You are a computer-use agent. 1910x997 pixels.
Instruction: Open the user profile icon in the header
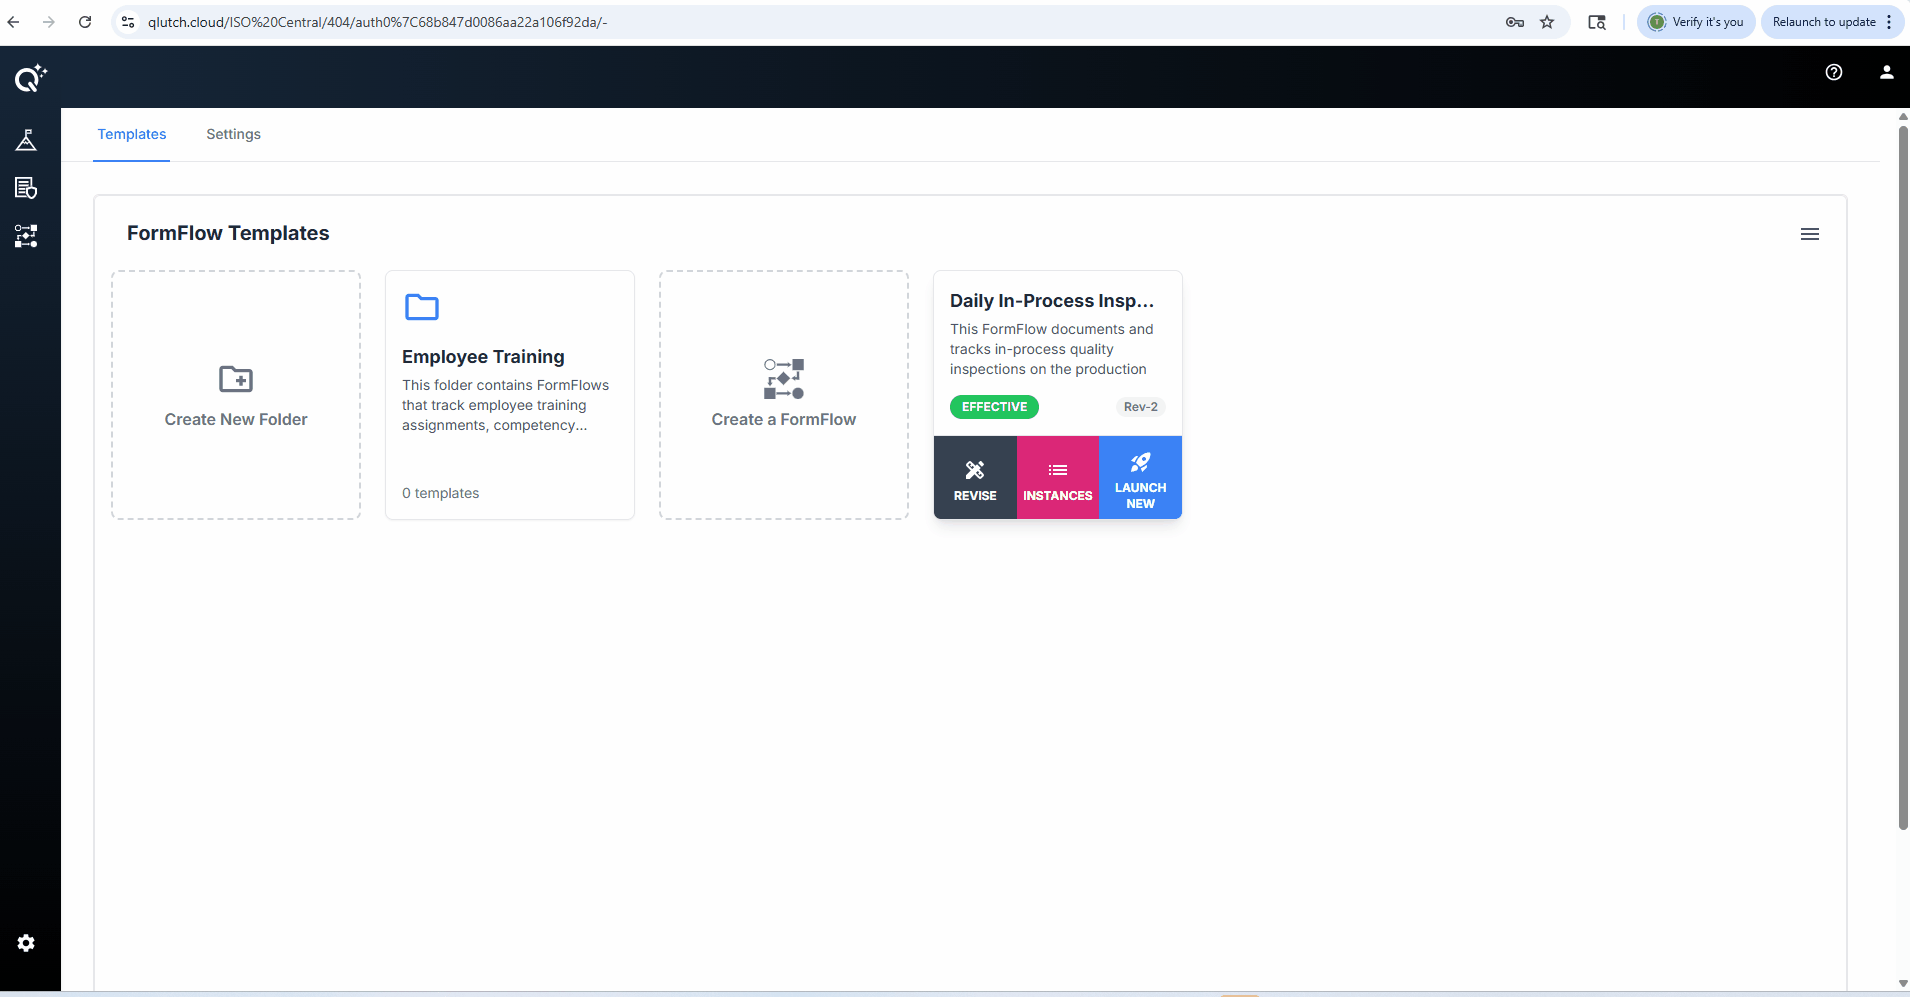[1886, 71]
